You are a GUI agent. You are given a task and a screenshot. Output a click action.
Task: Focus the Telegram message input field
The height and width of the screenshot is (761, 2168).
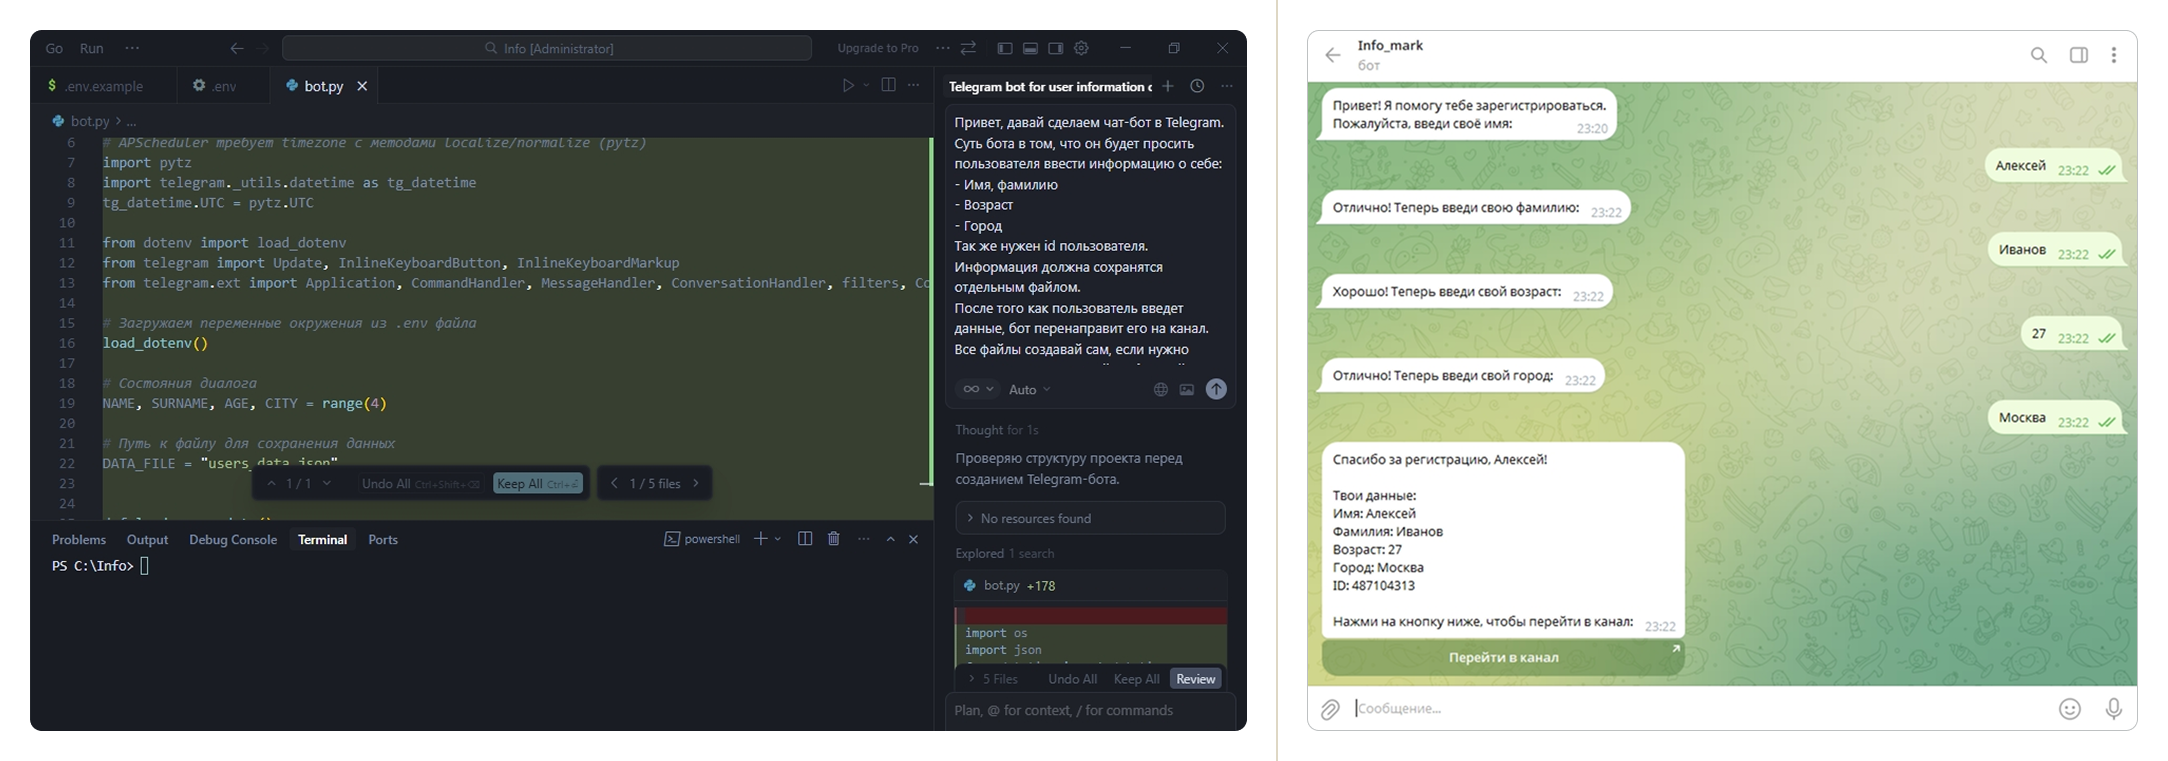pyautogui.click(x=1690, y=709)
